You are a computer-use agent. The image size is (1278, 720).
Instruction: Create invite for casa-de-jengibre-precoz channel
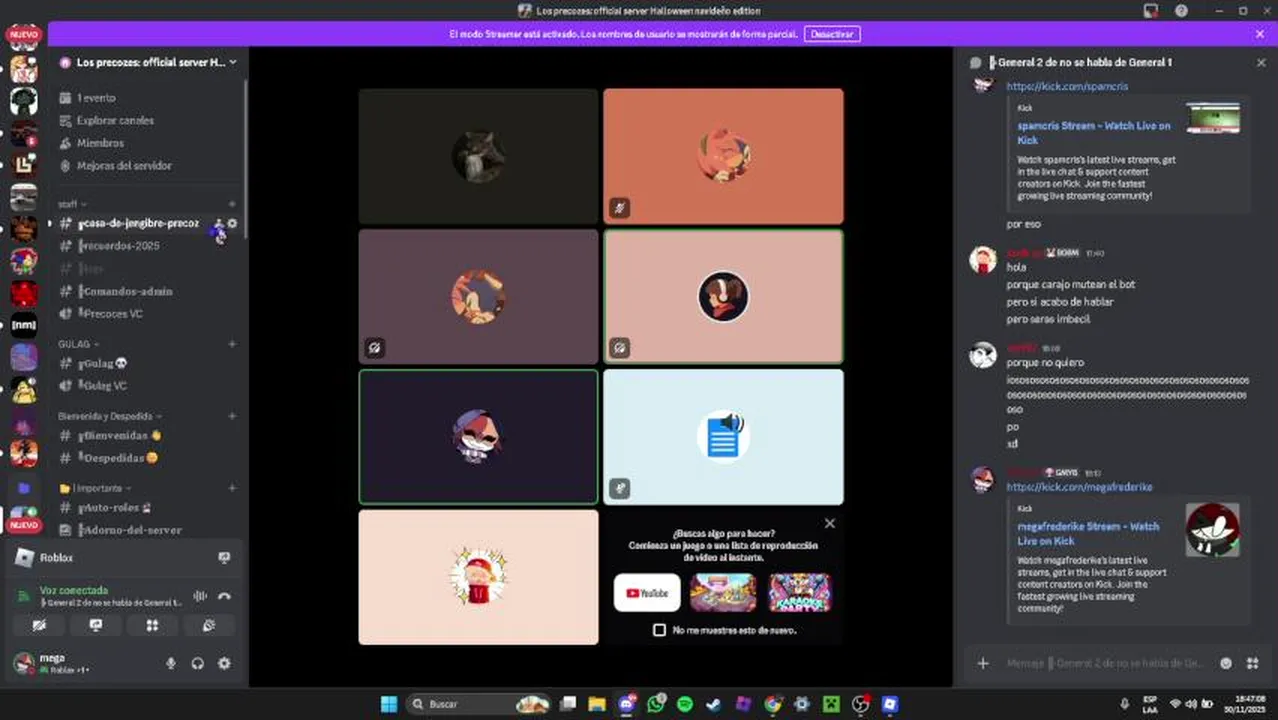coord(219,223)
